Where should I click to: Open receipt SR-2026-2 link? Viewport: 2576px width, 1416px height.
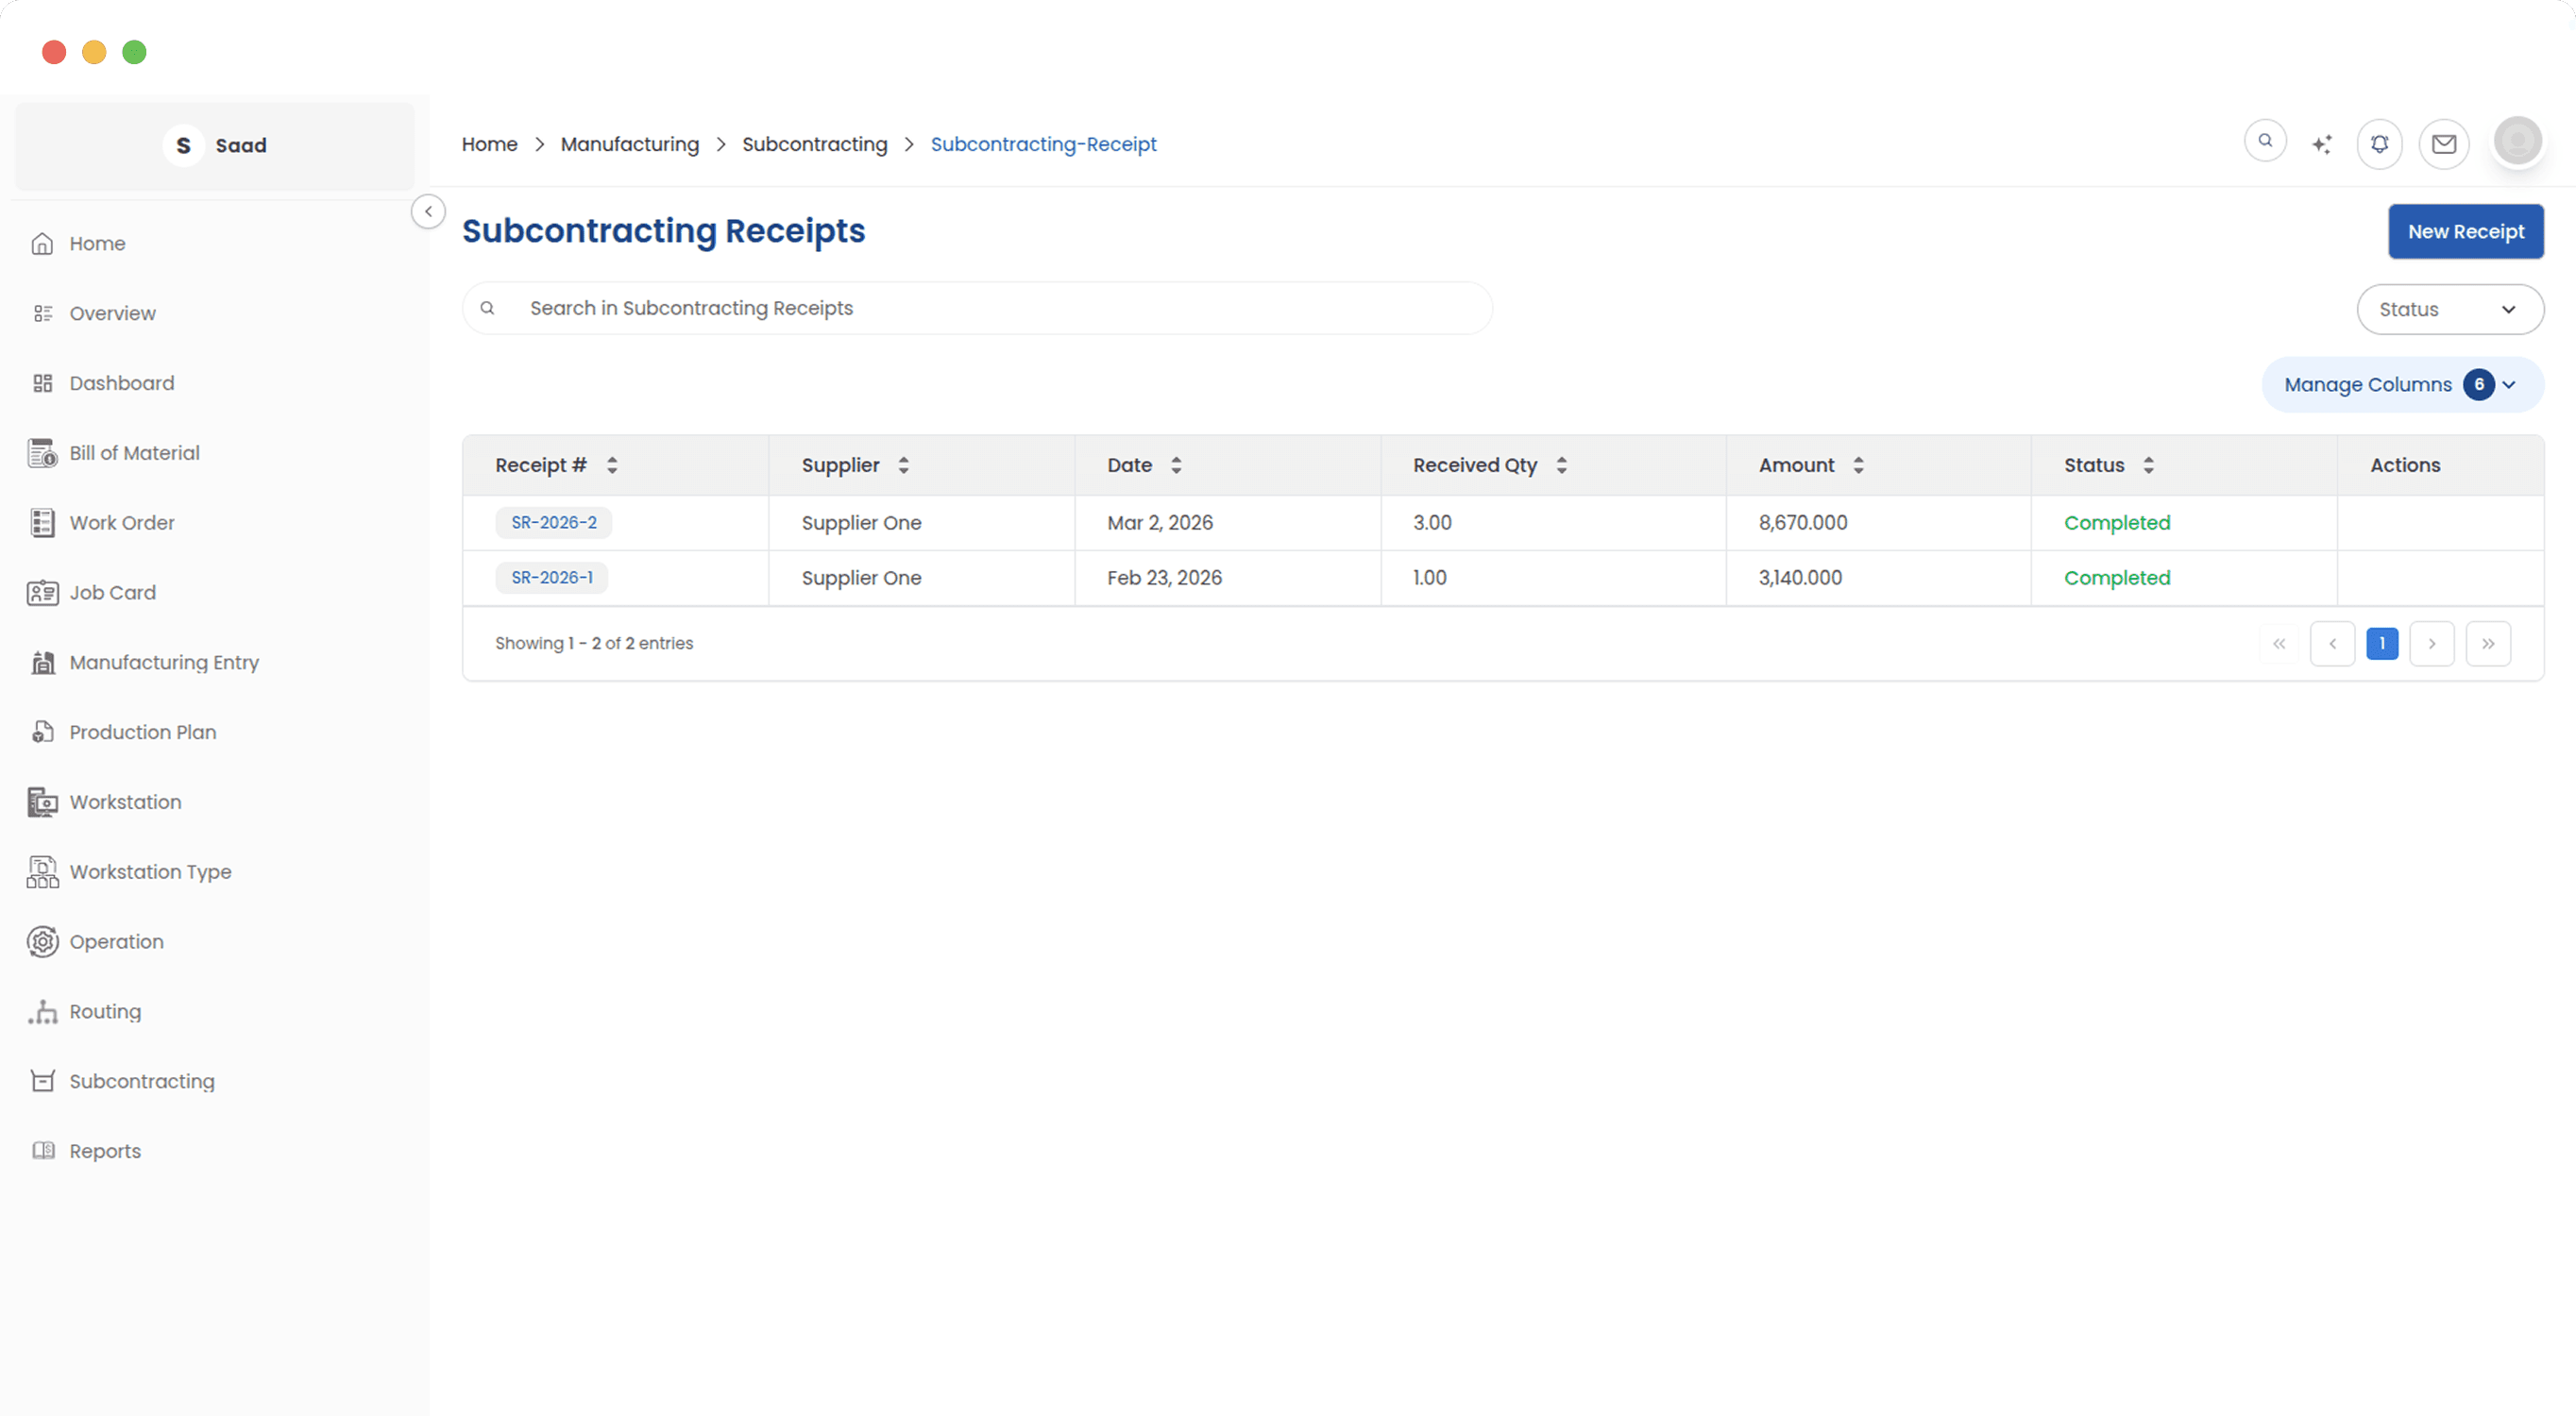pos(553,523)
